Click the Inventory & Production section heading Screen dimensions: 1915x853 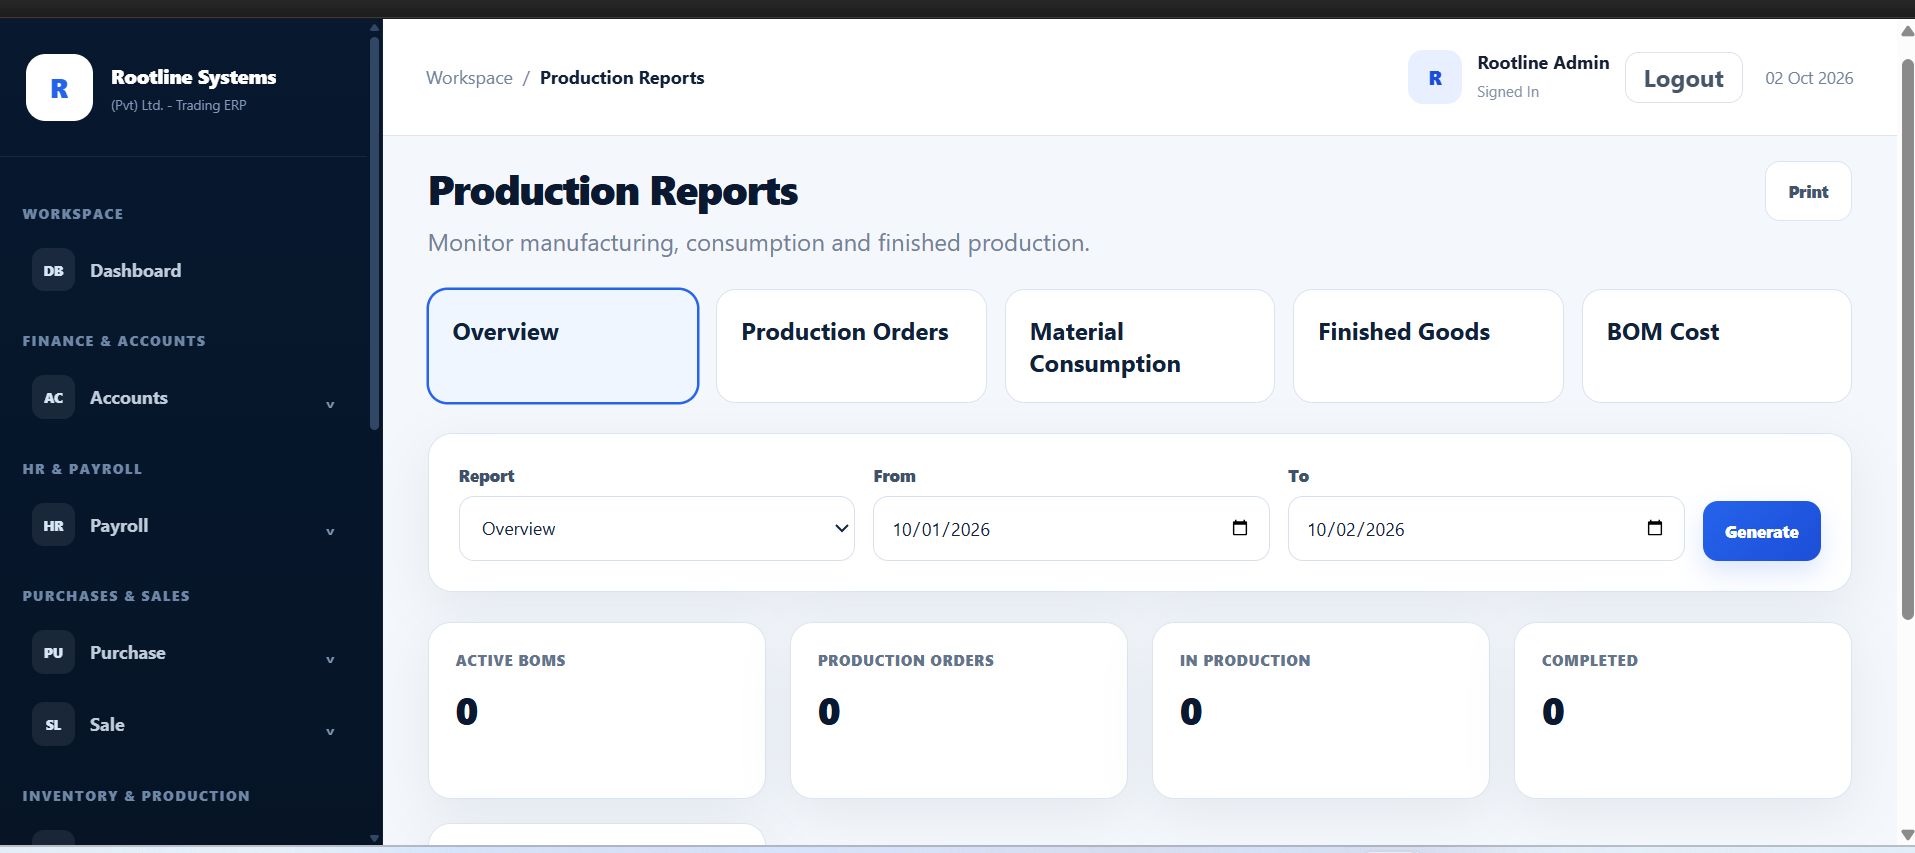pyautogui.click(x=136, y=796)
